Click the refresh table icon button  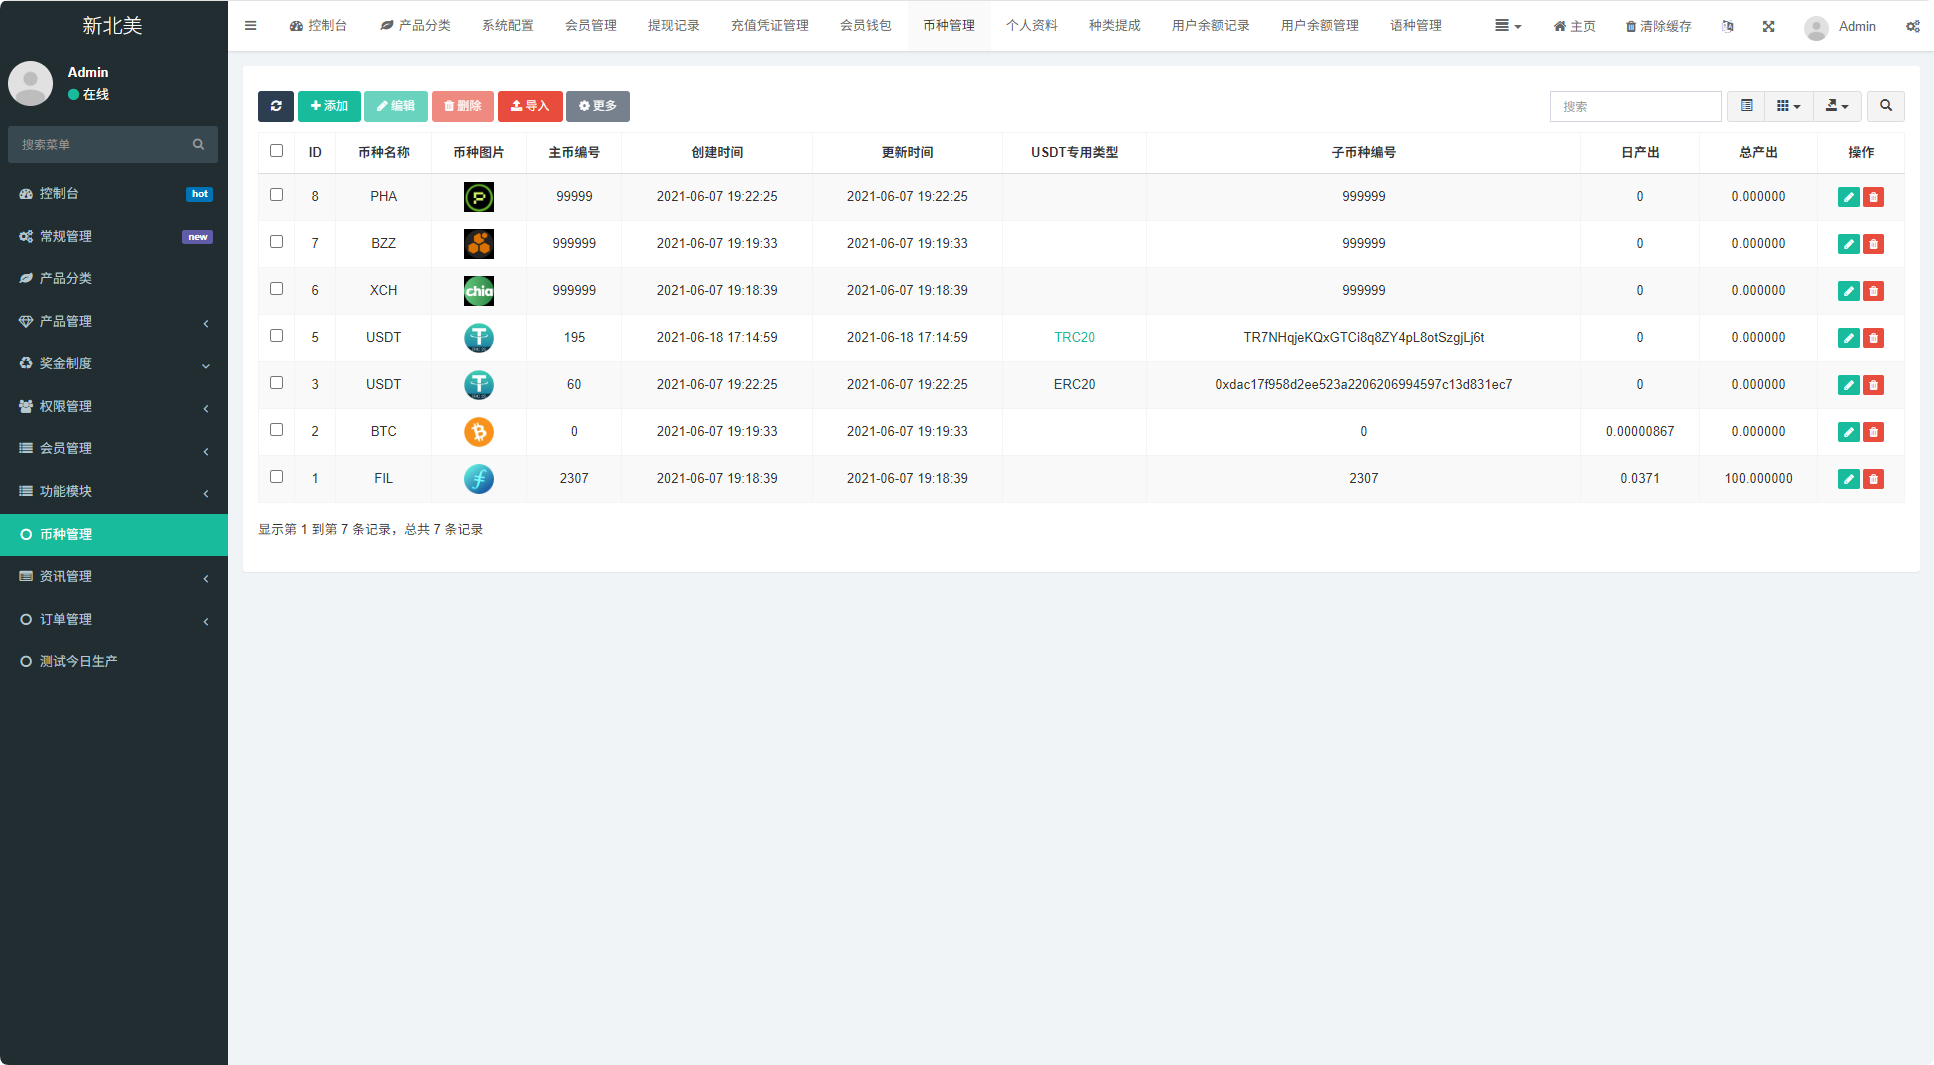click(x=276, y=106)
